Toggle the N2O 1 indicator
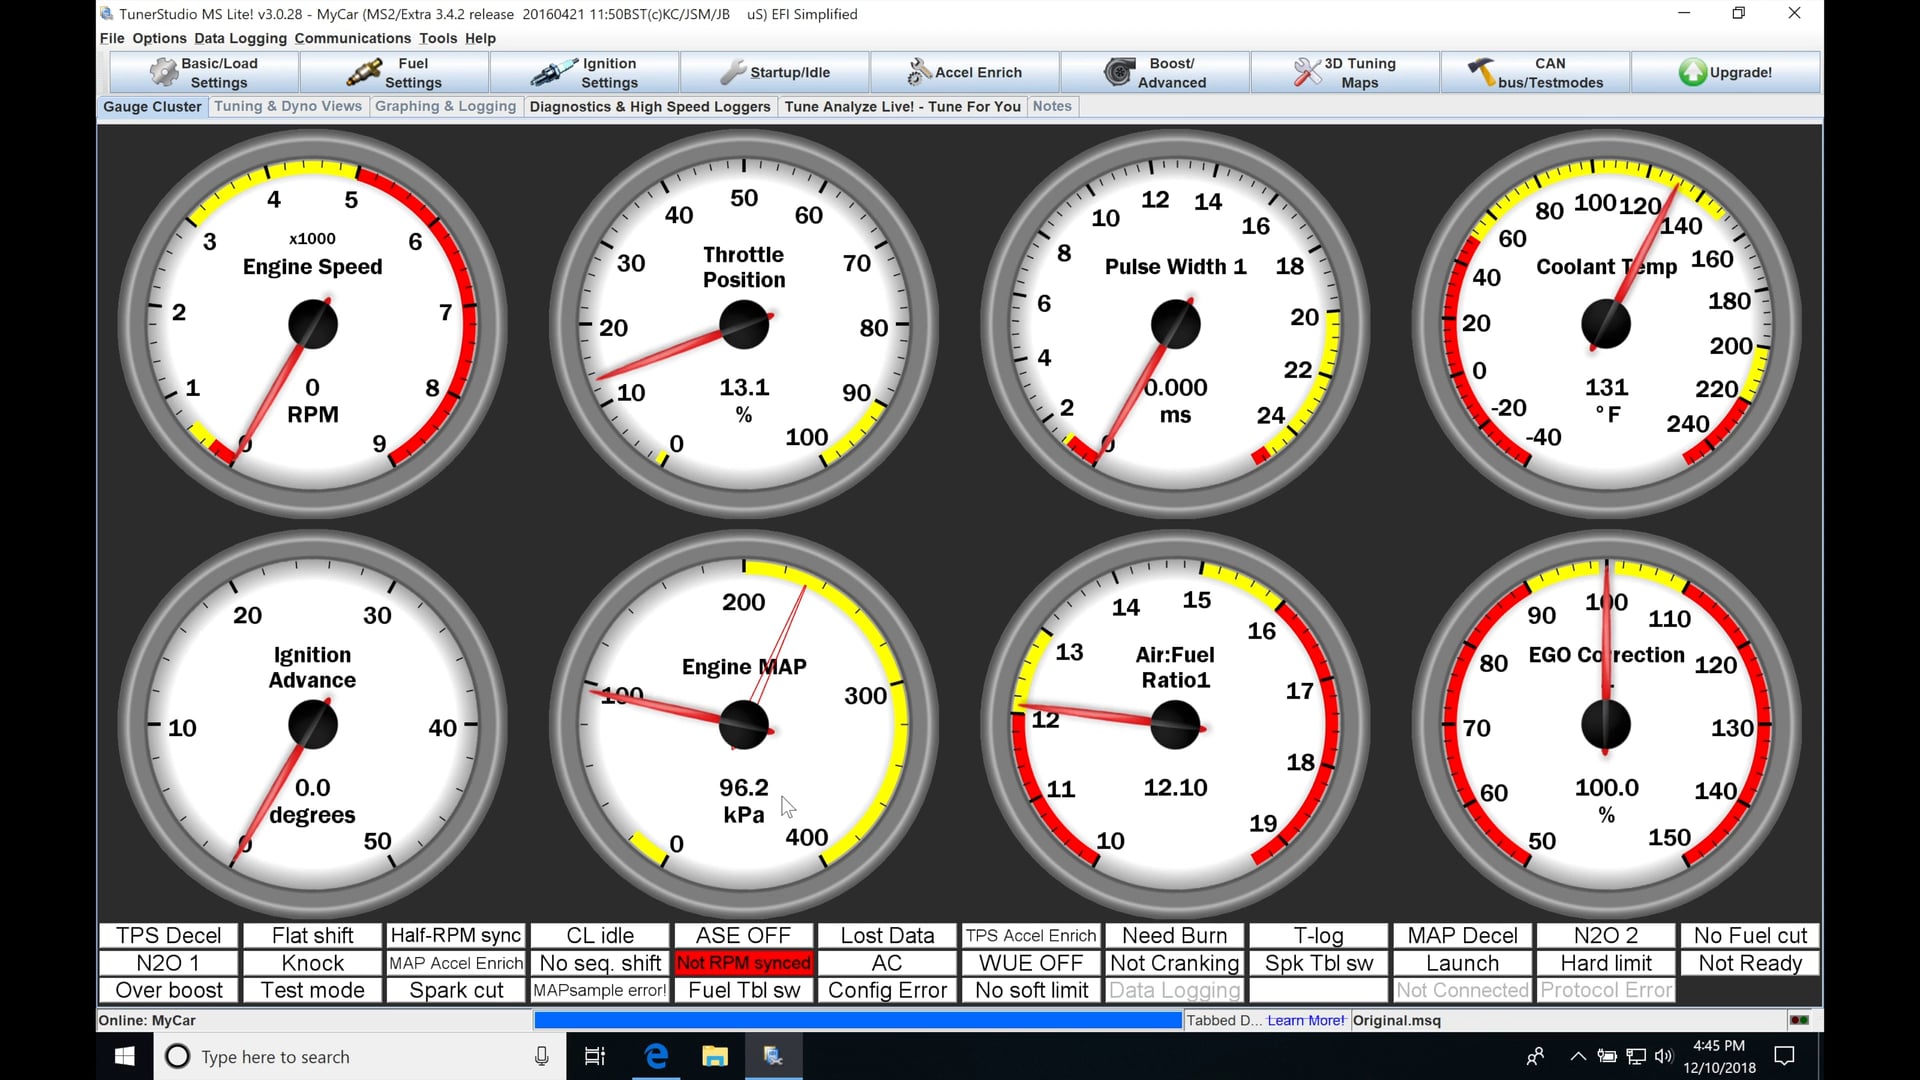The width and height of the screenshot is (1920, 1080). pos(167,963)
